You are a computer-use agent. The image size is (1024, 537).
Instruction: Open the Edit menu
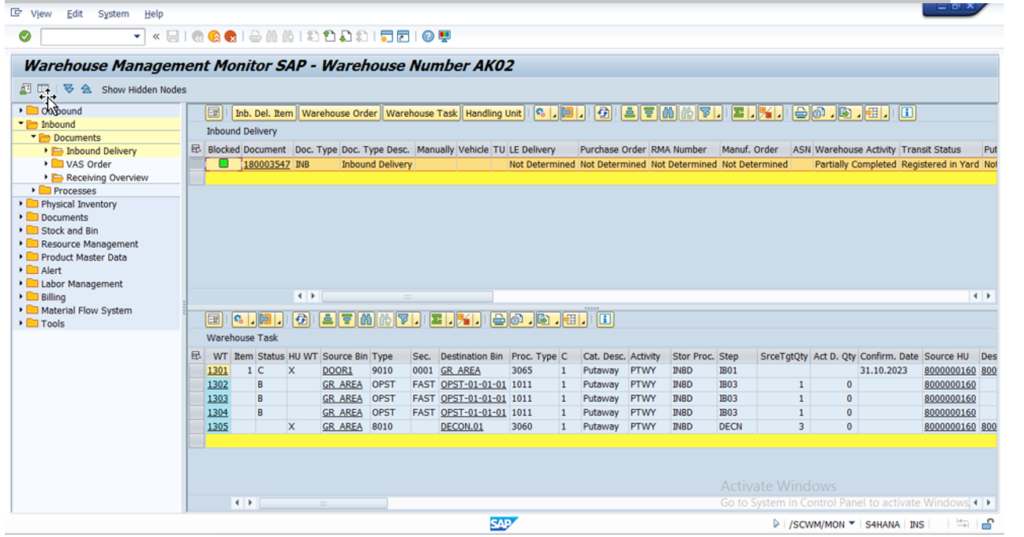74,14
